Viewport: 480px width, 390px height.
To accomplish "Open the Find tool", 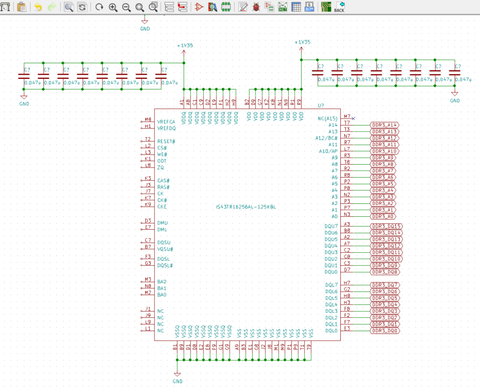I will (x=69, y=7).
